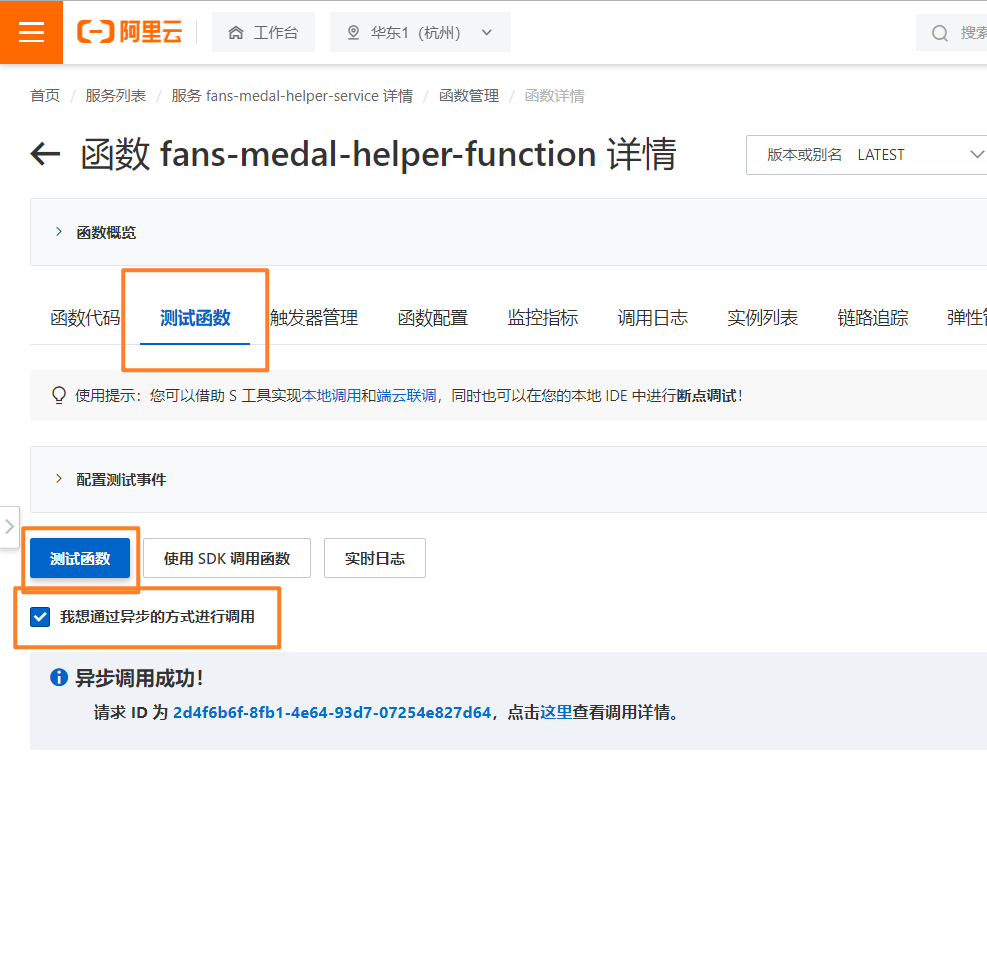Click the blue 测试函数 button

[x=80, y=559]
